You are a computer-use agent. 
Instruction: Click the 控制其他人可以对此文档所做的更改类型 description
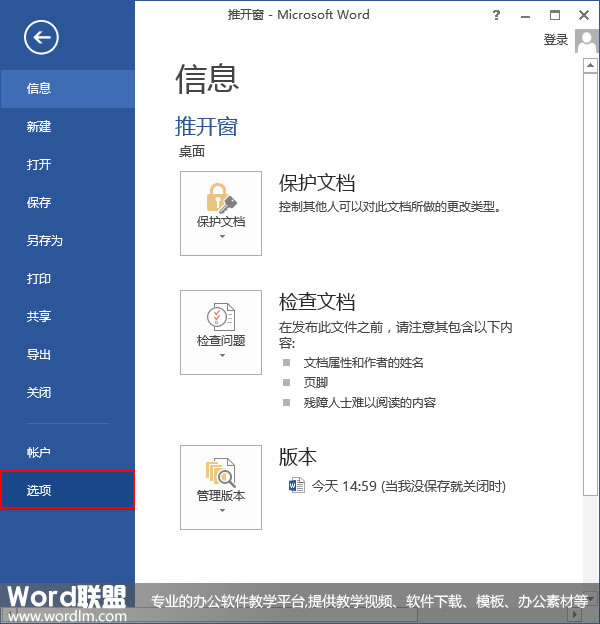pyautogui.click(x=390, y=207)
